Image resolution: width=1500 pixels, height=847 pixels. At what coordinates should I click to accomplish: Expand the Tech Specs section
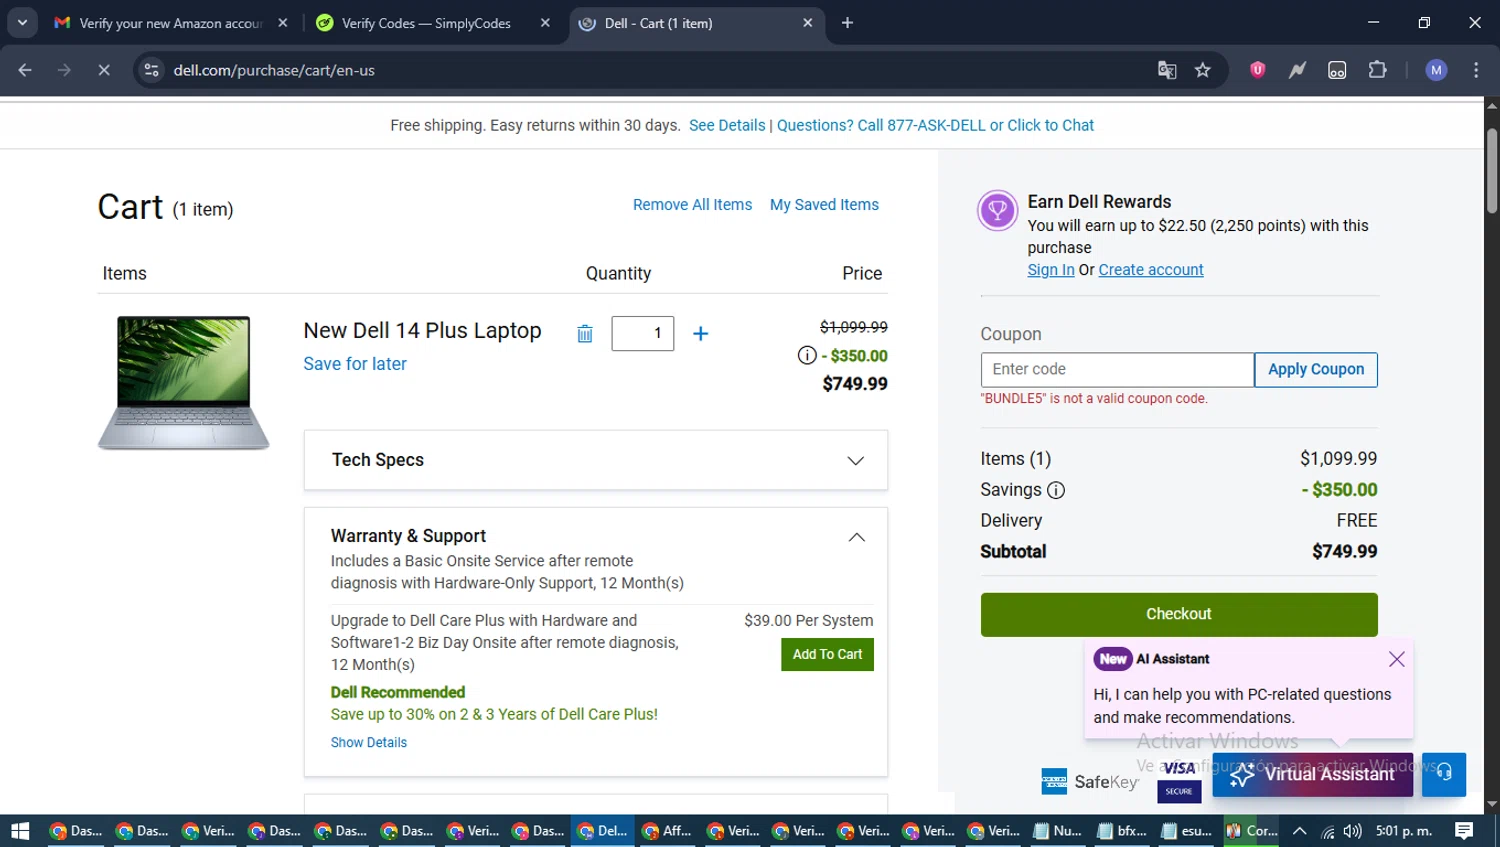click(596, 460)
